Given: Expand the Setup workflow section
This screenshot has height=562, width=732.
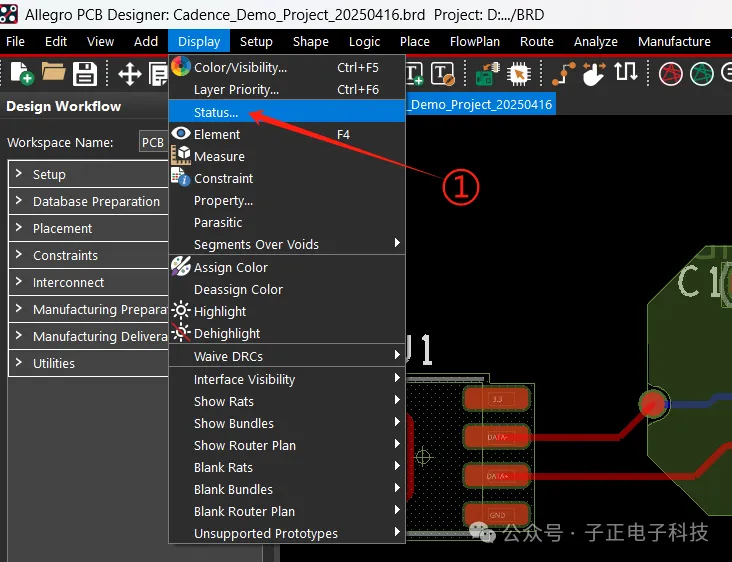Looking at the screenshot, I should (x=19, y=174).
